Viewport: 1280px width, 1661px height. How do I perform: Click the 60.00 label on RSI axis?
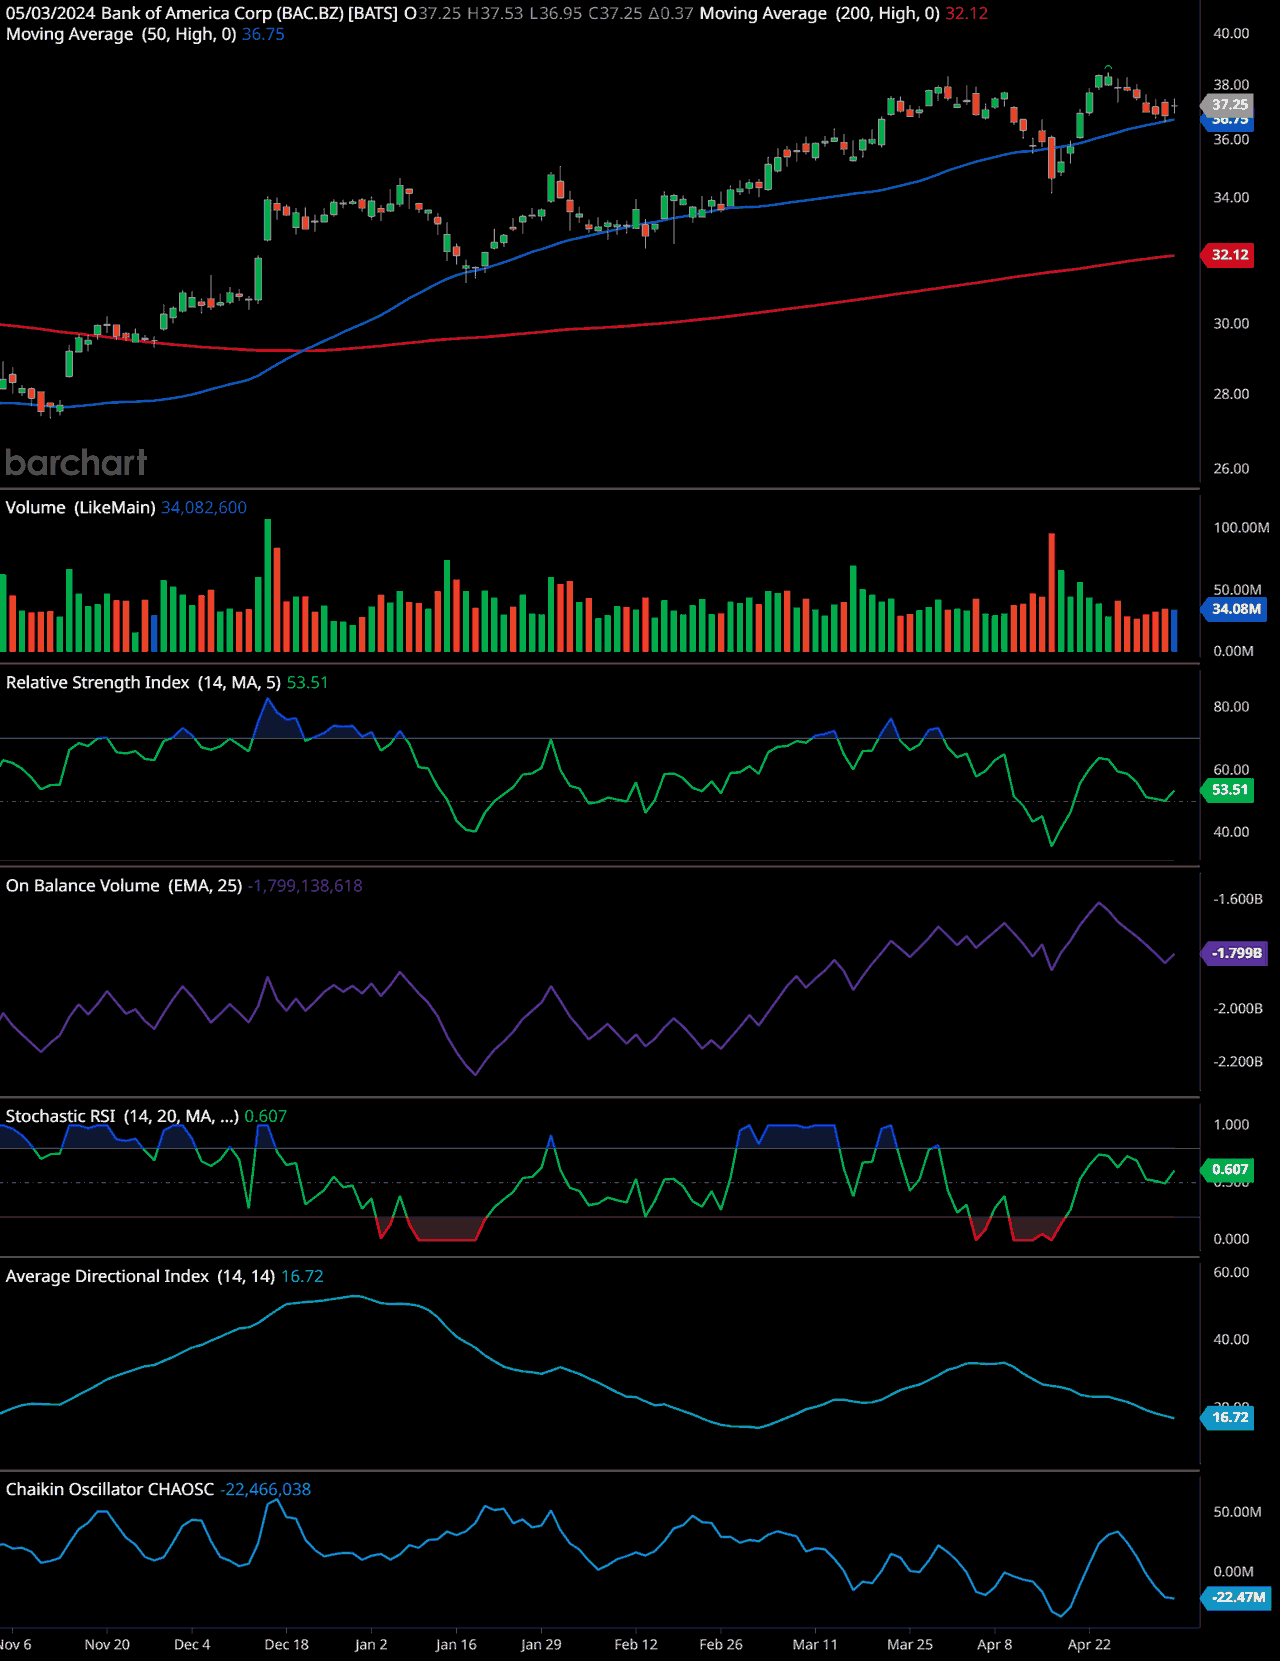pos(1231,770)
